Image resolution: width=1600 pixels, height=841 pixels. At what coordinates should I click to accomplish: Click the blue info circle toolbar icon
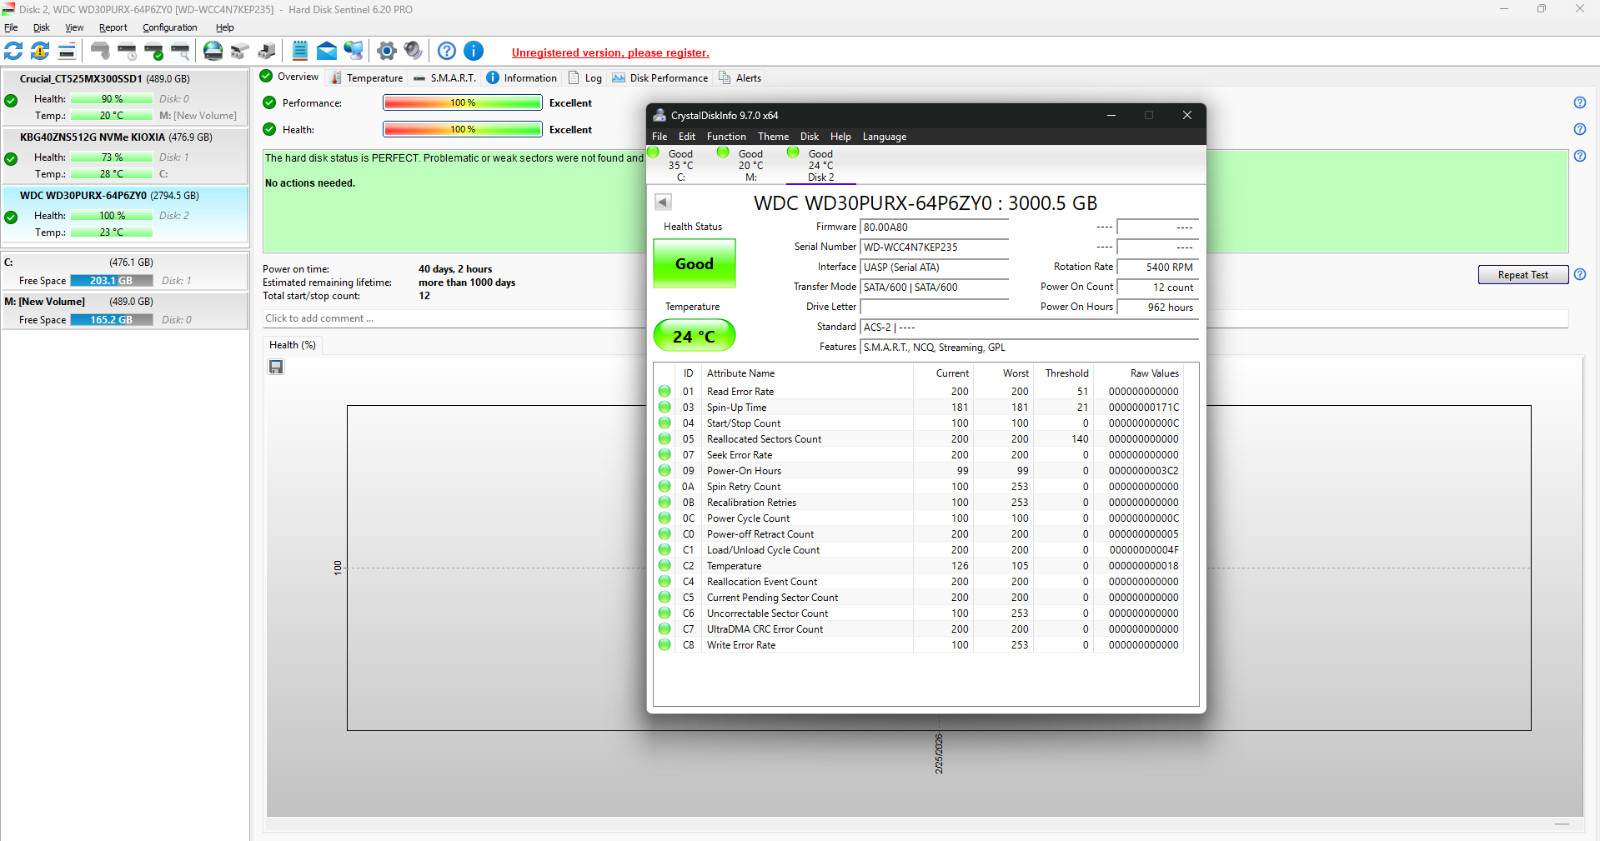474,51
